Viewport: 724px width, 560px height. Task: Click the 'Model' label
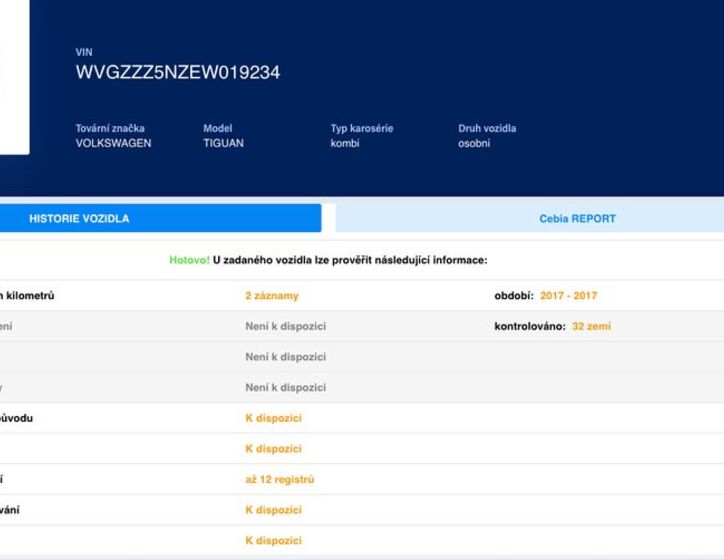[x=217, y=128]
